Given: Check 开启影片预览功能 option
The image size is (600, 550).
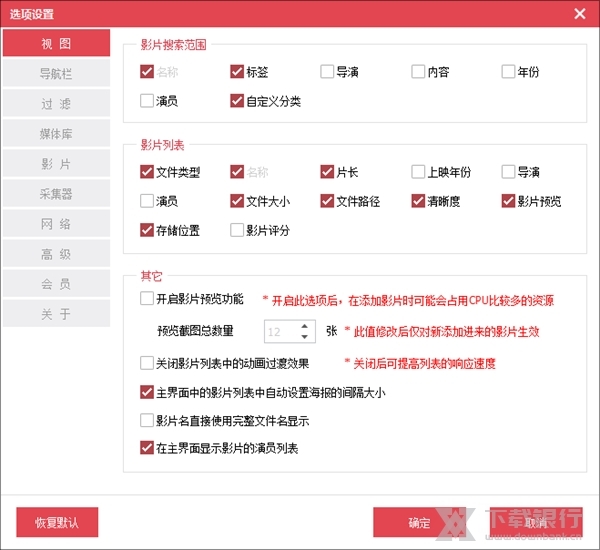Looking at the screenshot, I should coord(147,299).
